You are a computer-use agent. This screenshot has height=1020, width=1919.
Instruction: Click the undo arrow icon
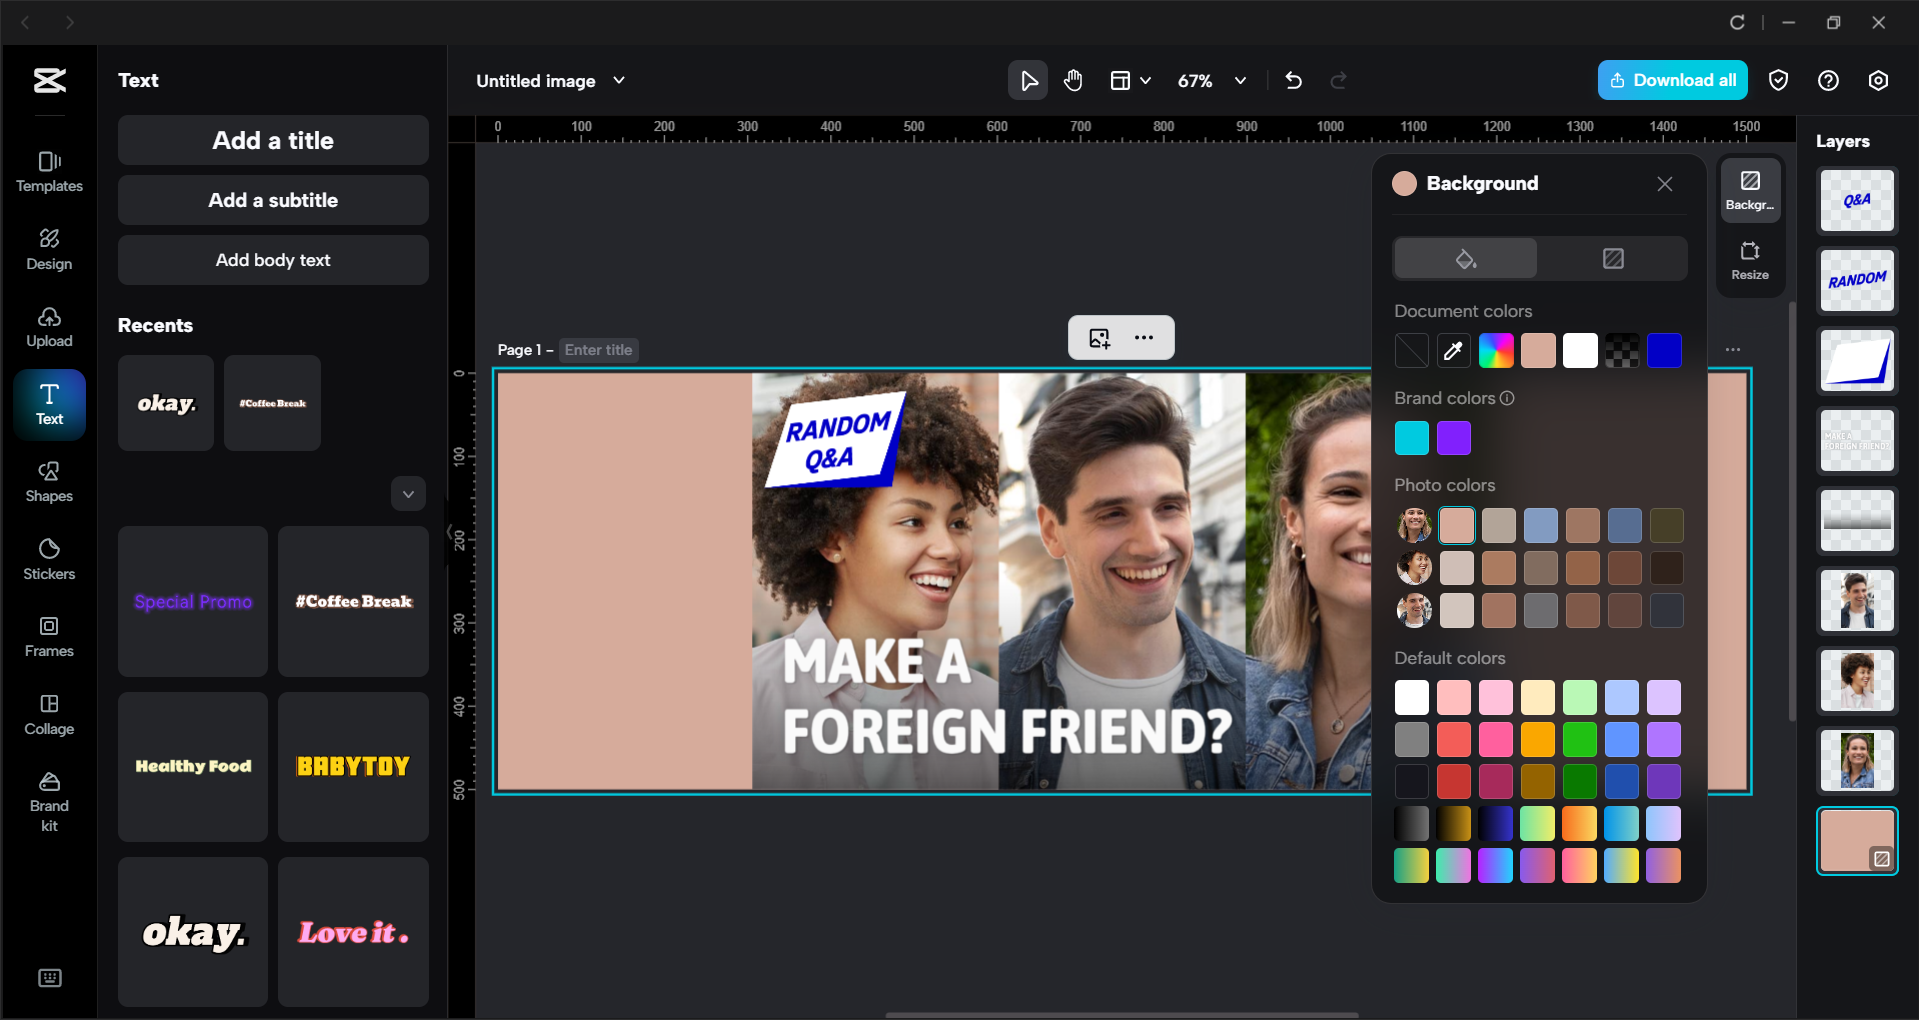pos(1293,81)
